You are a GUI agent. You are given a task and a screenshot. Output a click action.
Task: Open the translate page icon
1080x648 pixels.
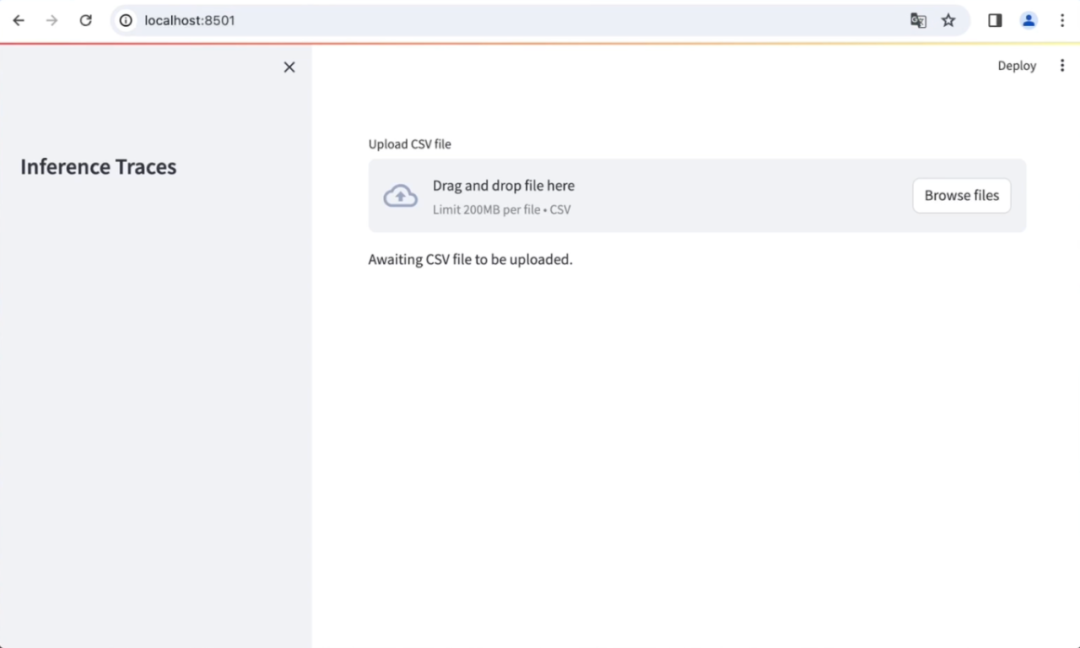(918, 21)
